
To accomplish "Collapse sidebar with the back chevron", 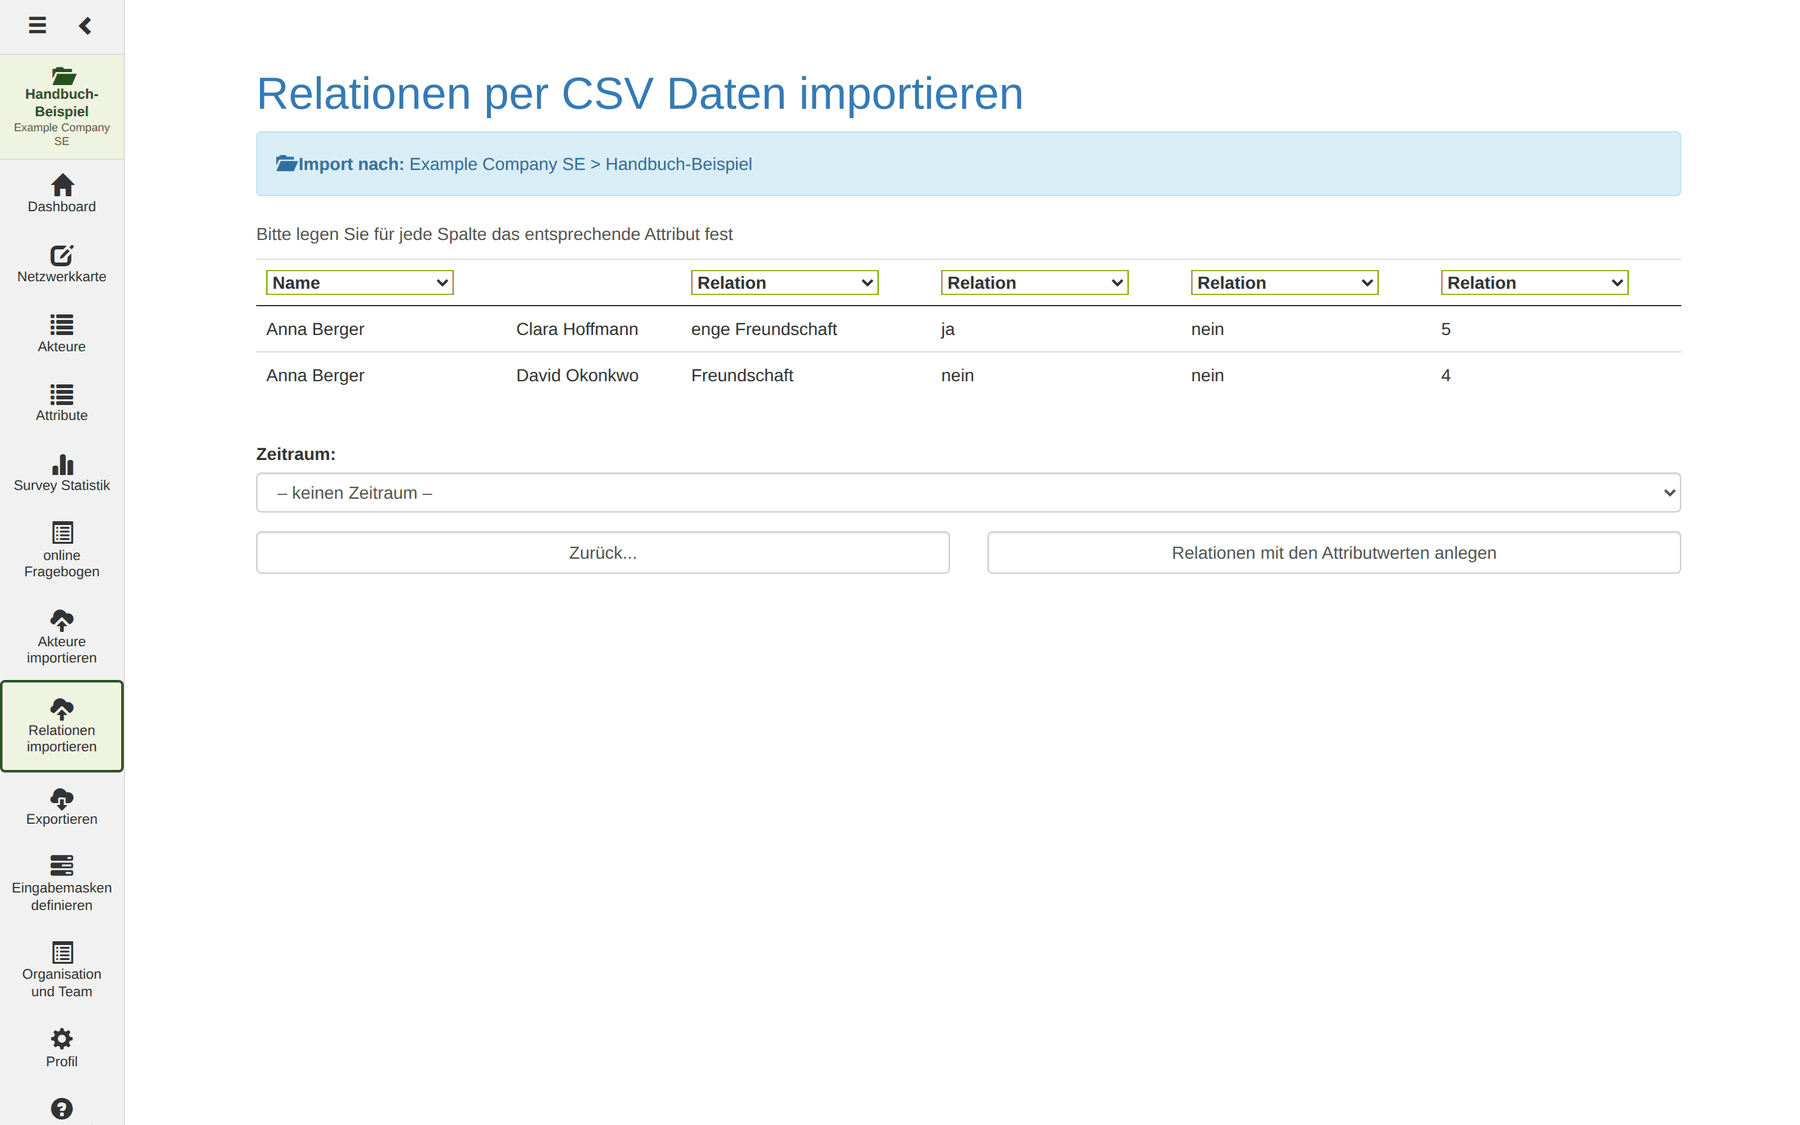I will 85,25.
